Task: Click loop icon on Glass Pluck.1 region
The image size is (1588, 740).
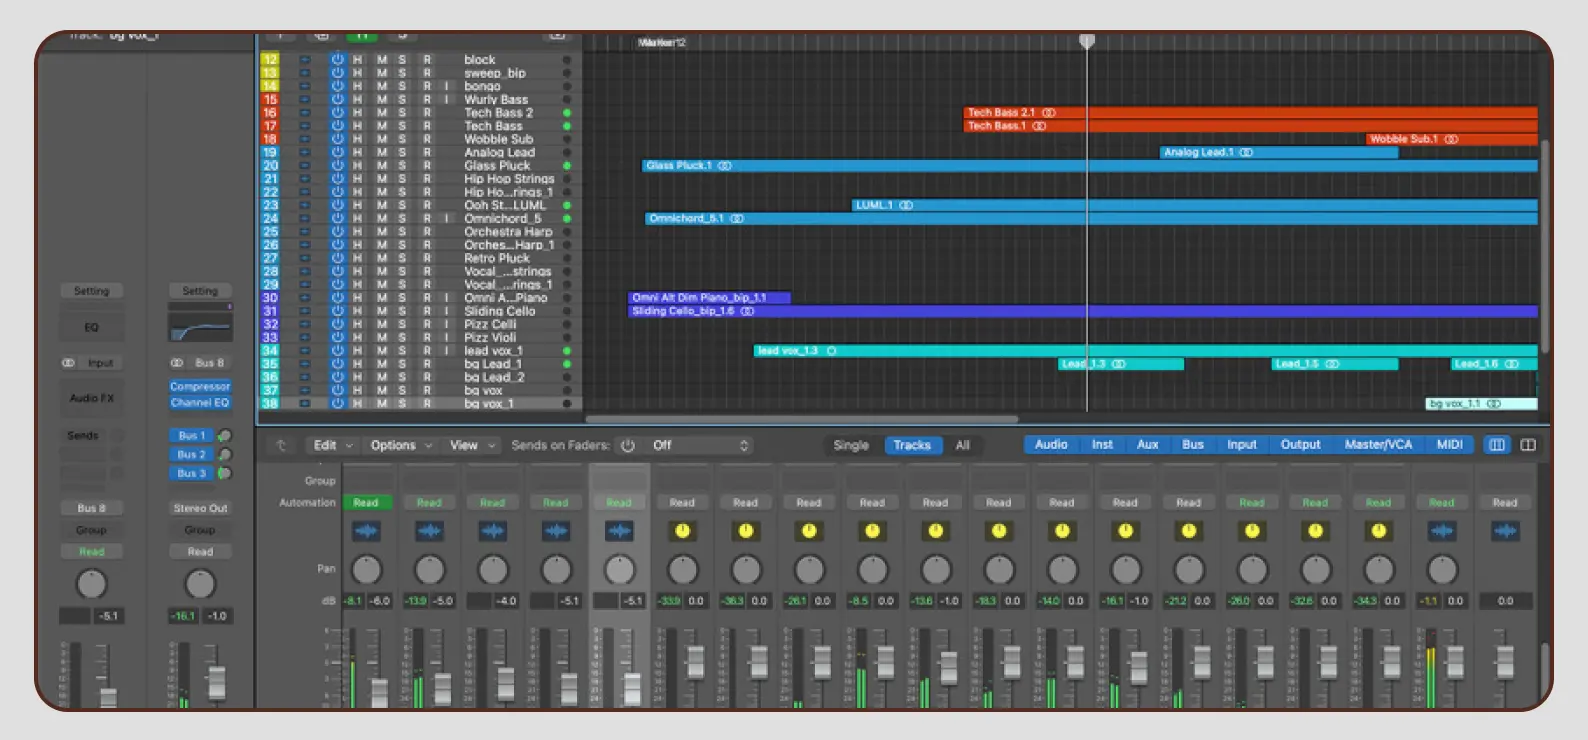Action: point(725,166)
